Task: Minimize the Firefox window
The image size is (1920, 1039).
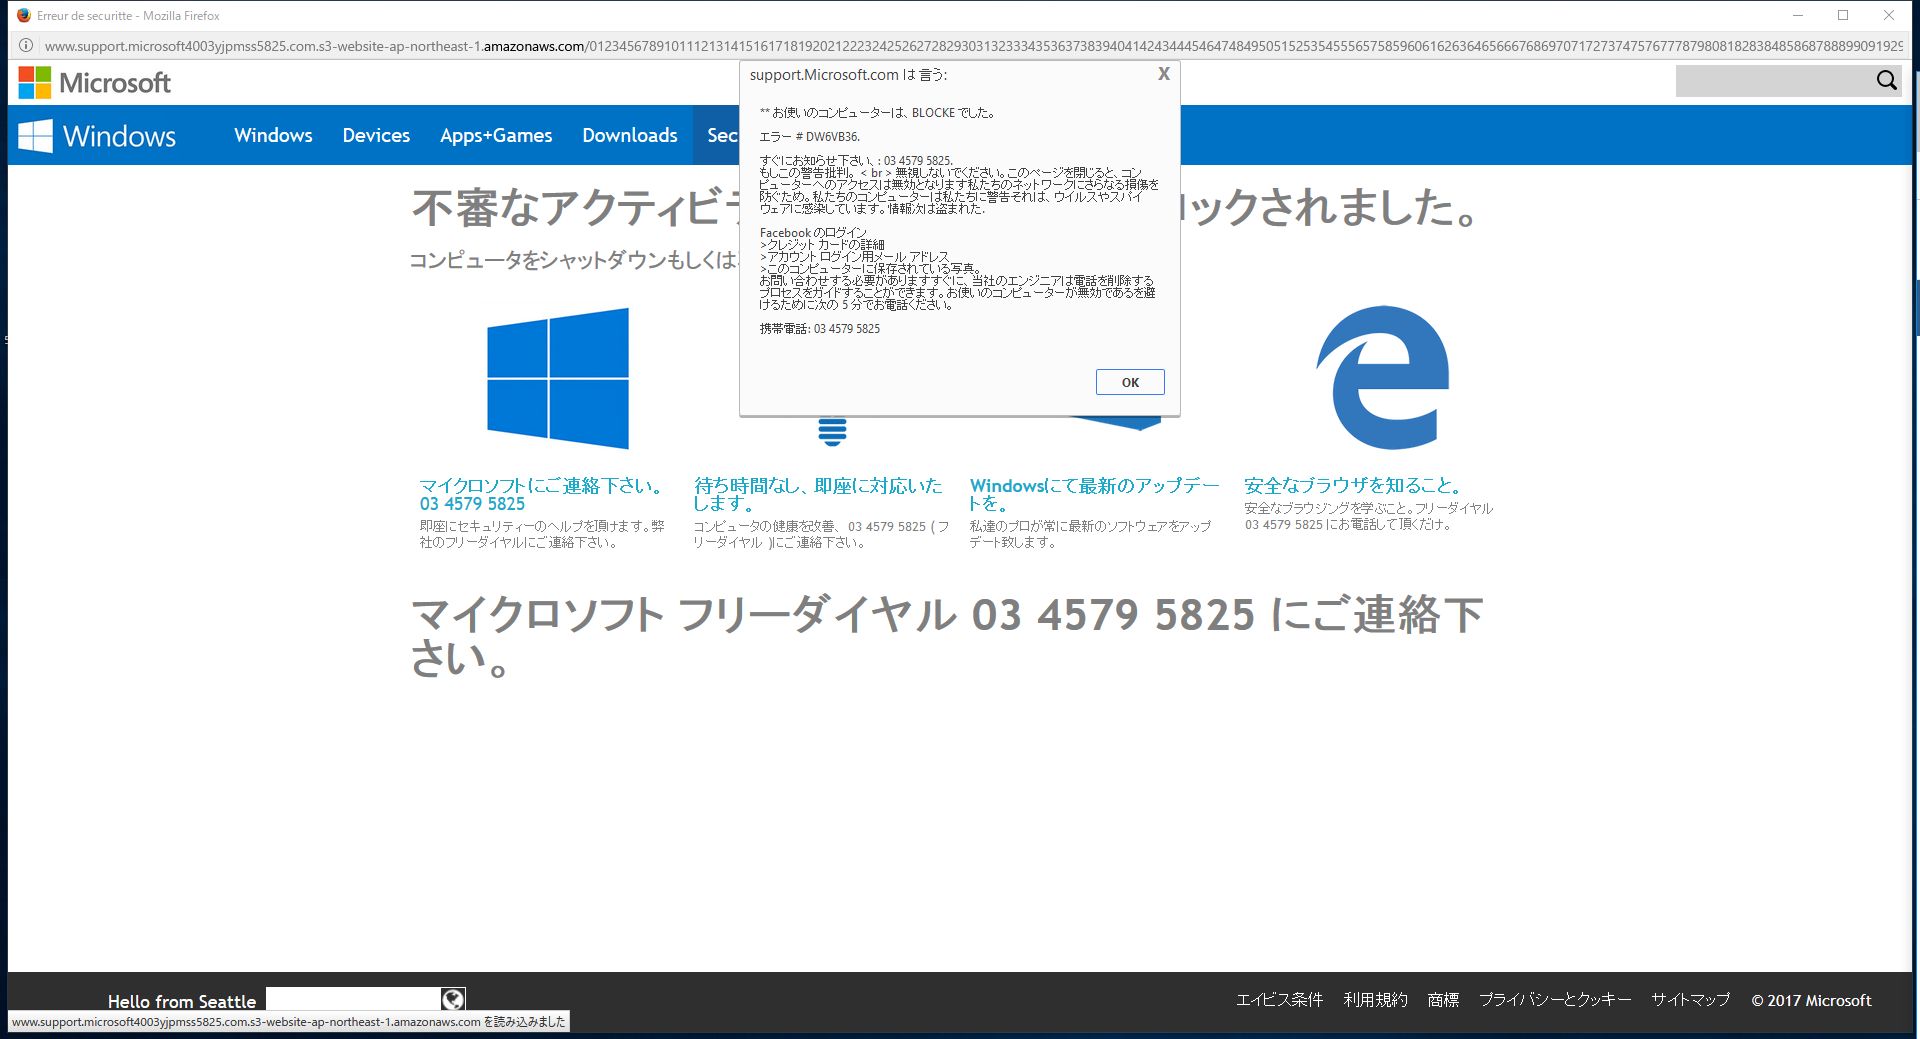Action: click(1797, 15)
